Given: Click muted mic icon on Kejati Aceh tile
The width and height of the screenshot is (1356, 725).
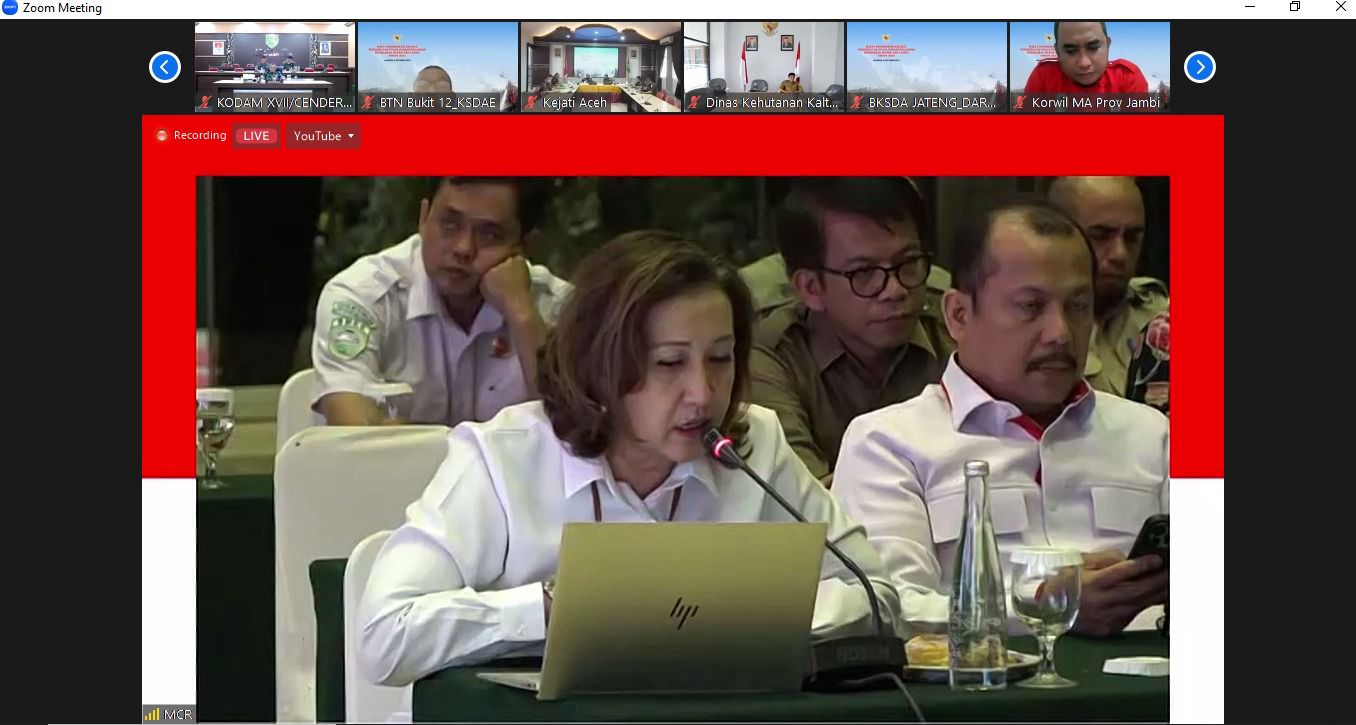Looking at the screenshot, I should pyautogui.click(x=532, y=102).
